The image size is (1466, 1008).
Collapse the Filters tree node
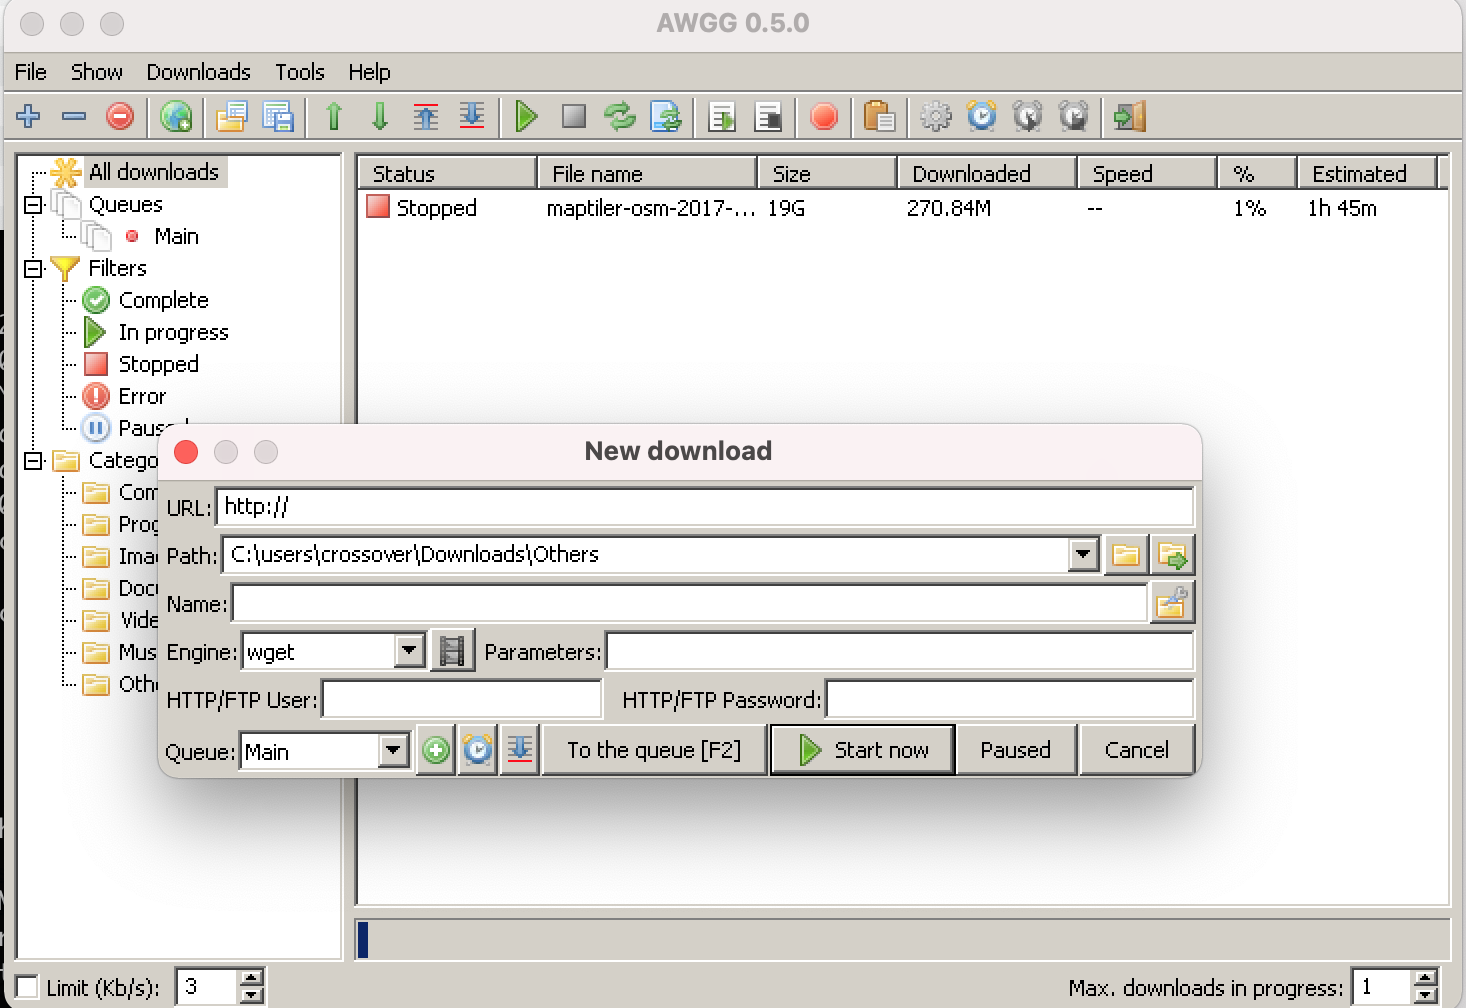tap(34, 269)
